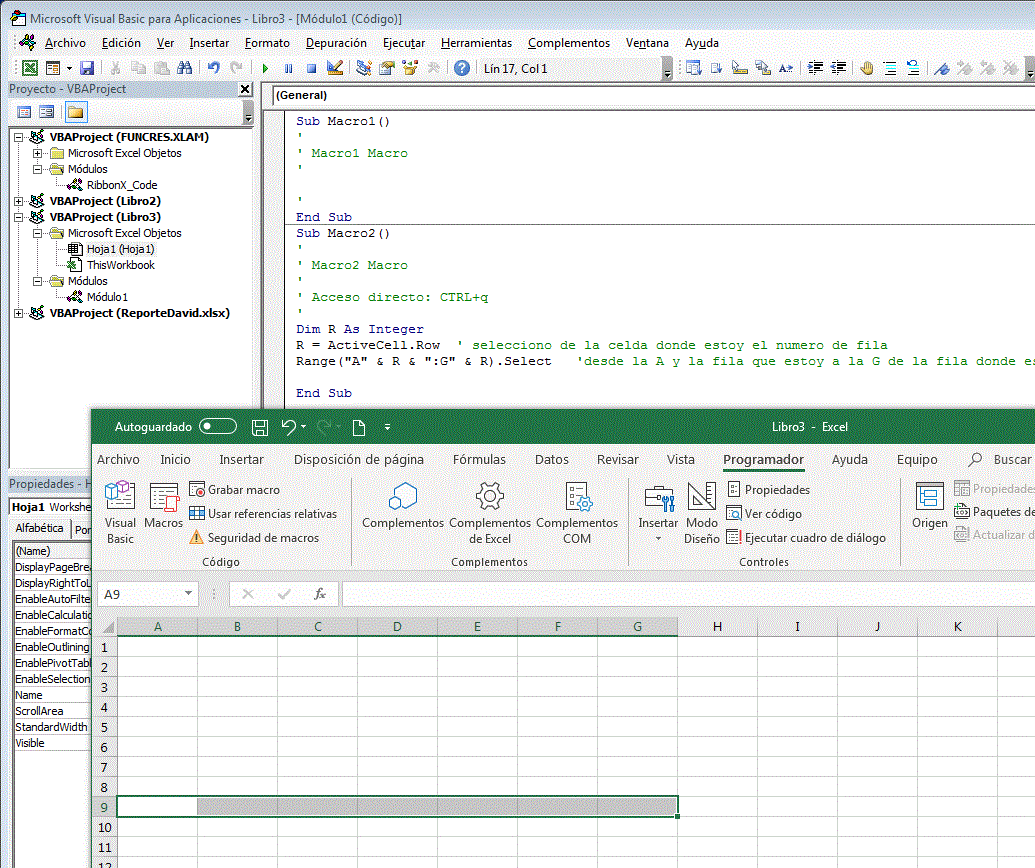This screenshot has height=868, width=1035.
Task: Toggle breakpoint with the hand icon
Action: point(867,68)
